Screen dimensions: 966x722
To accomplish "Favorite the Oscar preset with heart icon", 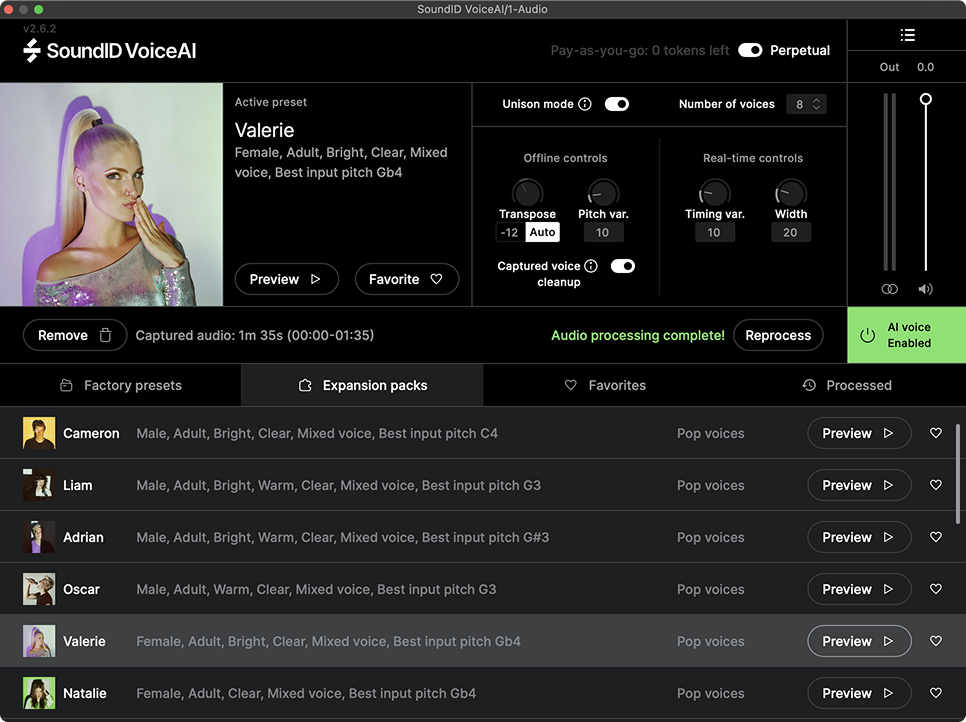I will 935,589.
